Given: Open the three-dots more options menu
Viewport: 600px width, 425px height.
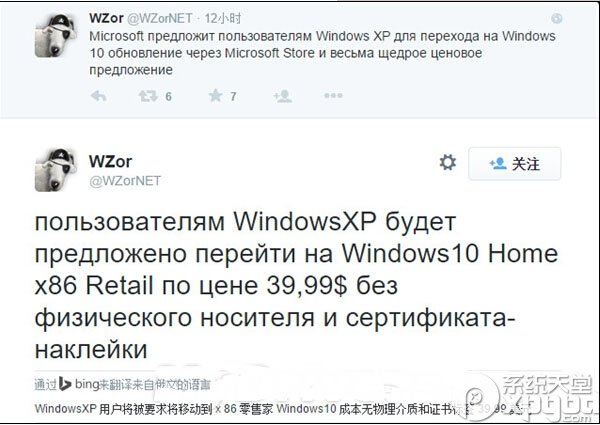Looking at the screenshot, I should [x=333, y=95].
